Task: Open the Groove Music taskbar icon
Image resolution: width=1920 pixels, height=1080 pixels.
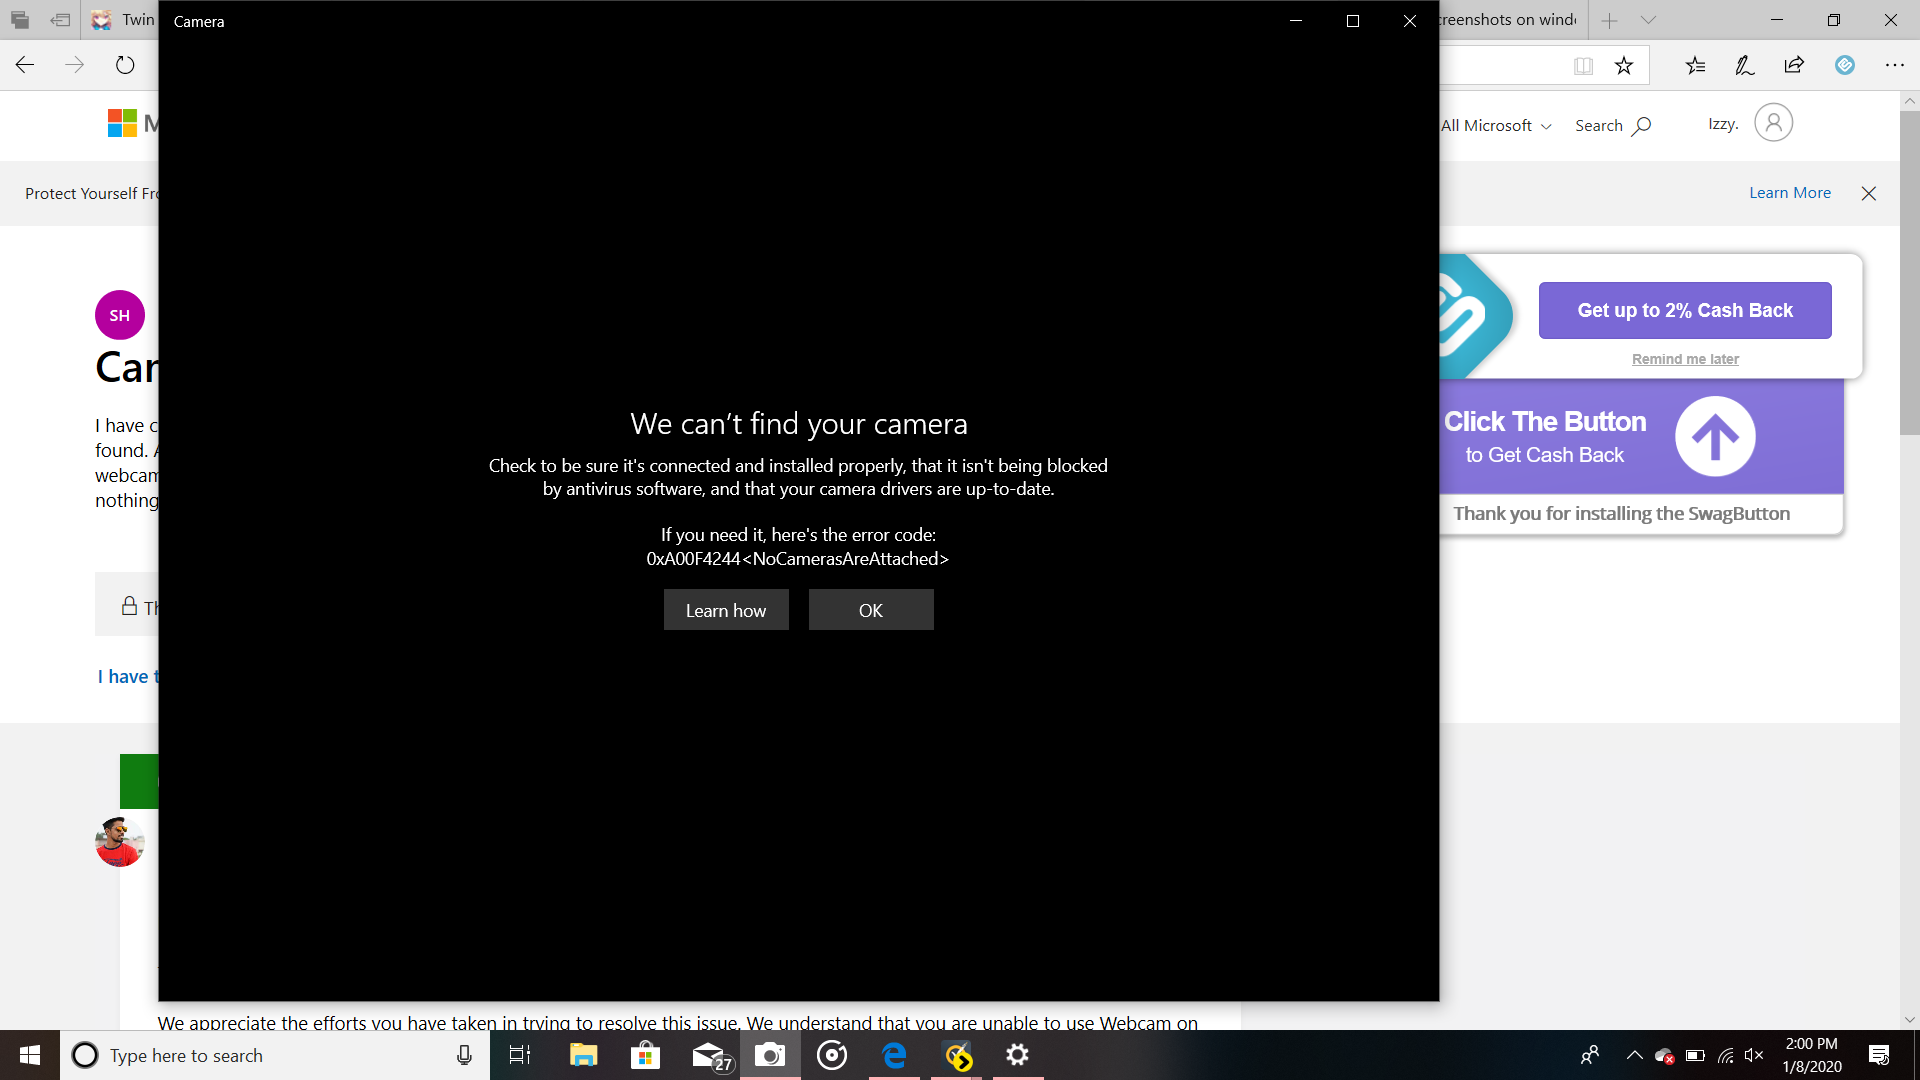Action: 832,1055
